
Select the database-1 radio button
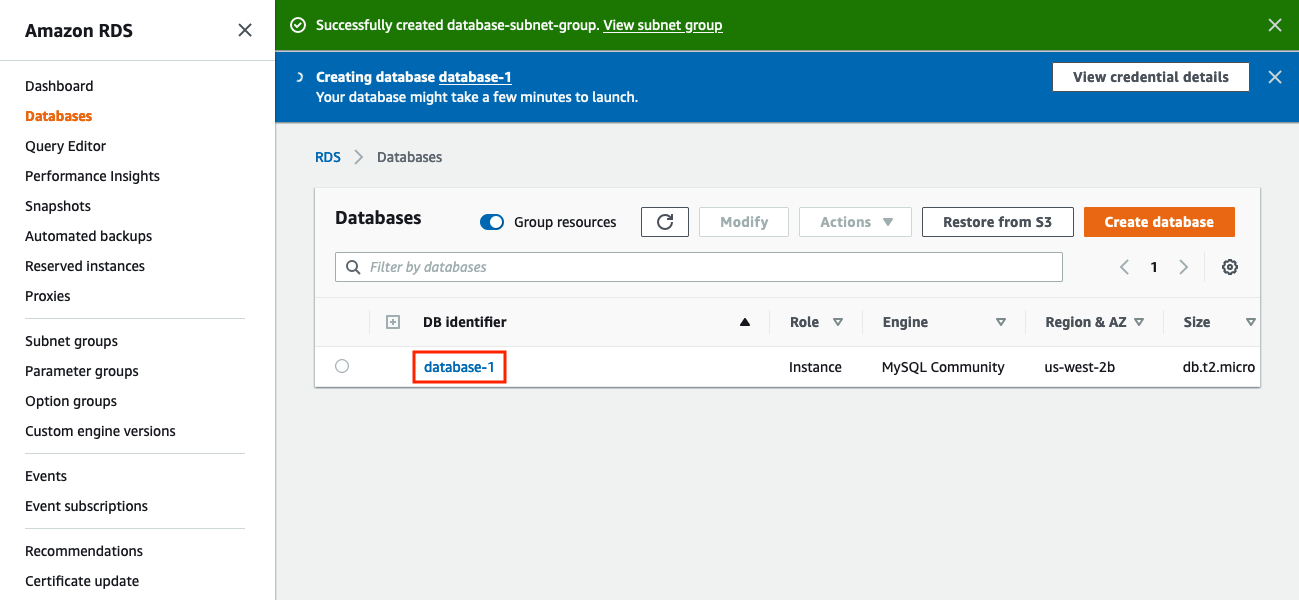(x=342, y=366)
